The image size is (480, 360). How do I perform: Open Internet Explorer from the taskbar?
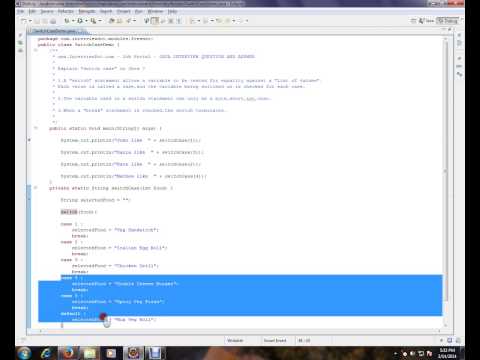click(x=46, y=353)
